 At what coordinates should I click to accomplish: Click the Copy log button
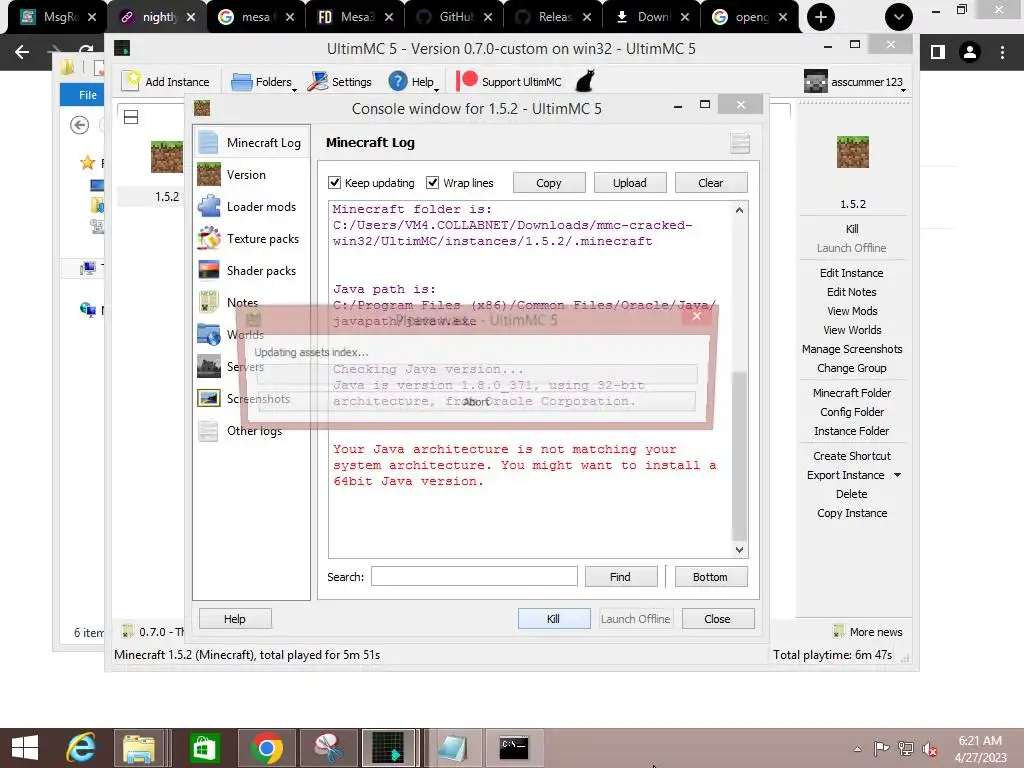click(549, 183)
